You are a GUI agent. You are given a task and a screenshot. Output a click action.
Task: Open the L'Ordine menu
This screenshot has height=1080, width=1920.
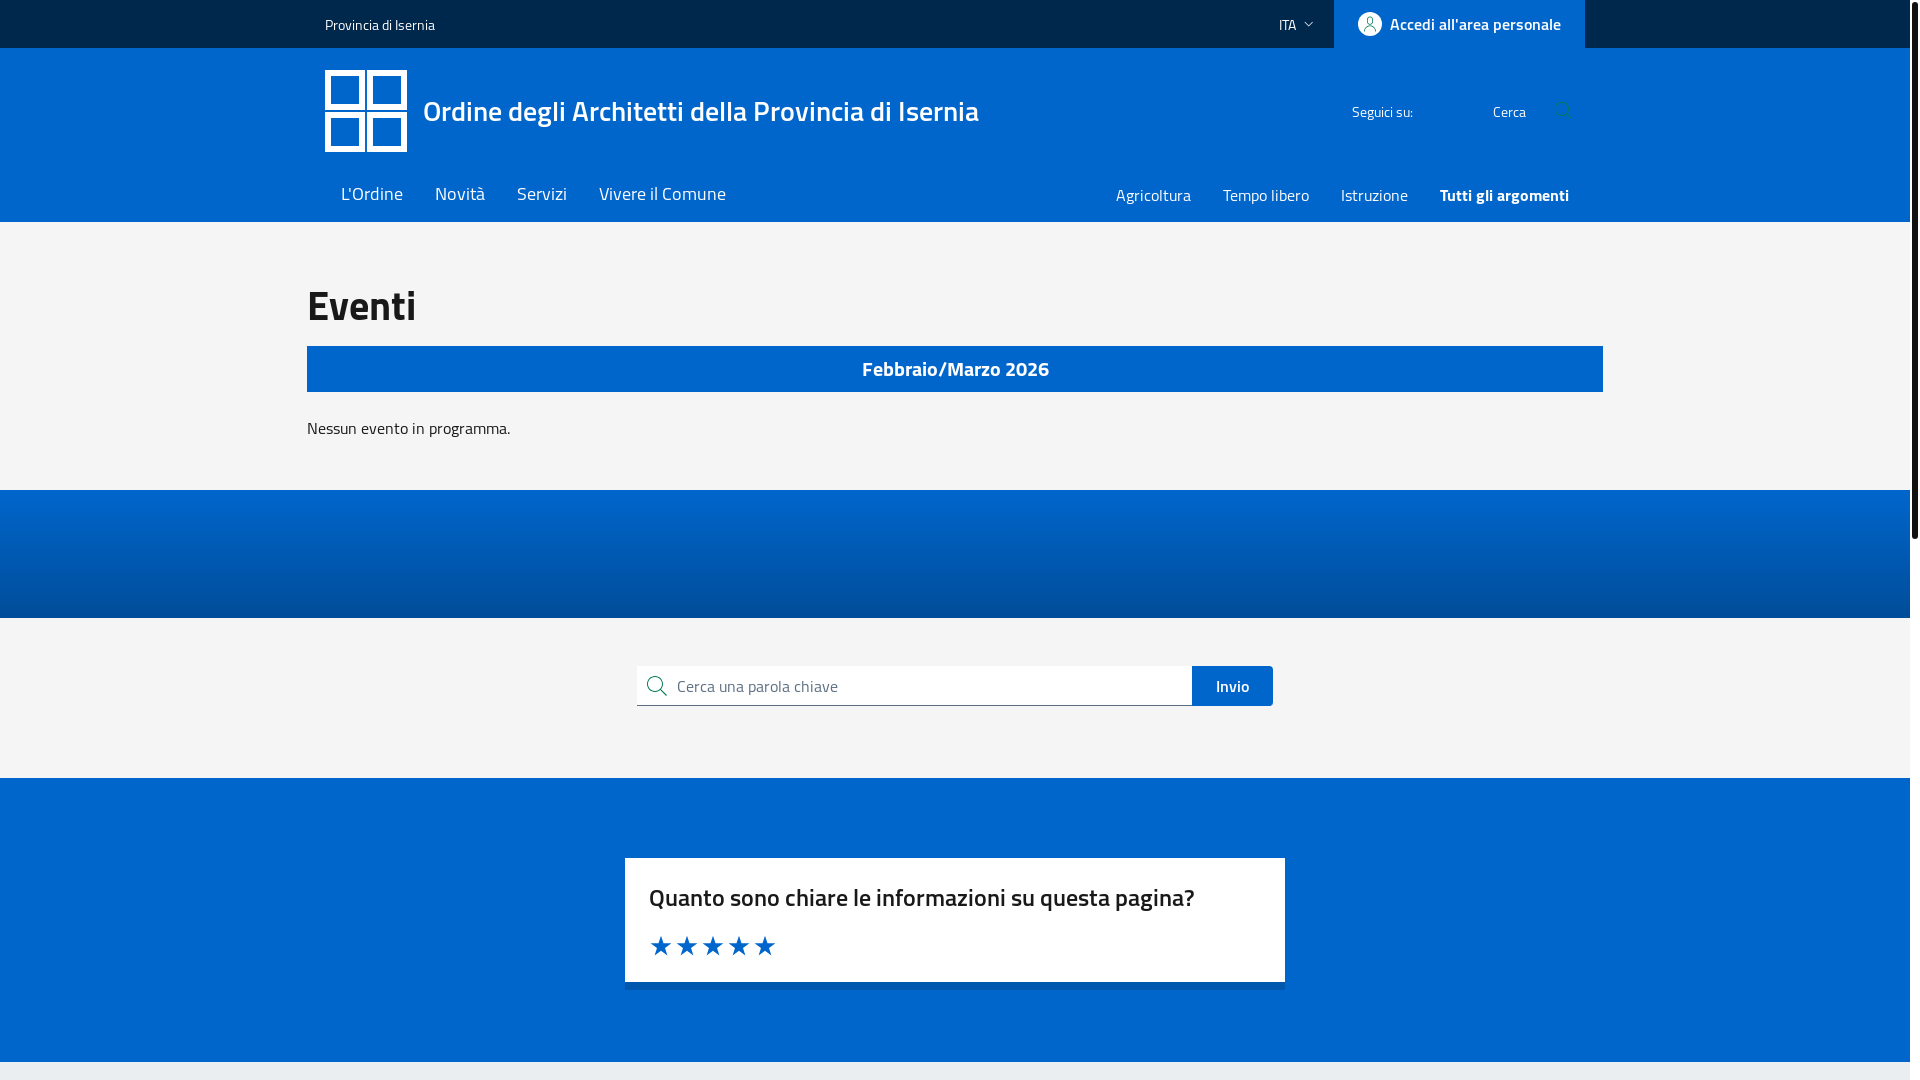[x=371, y=194]
